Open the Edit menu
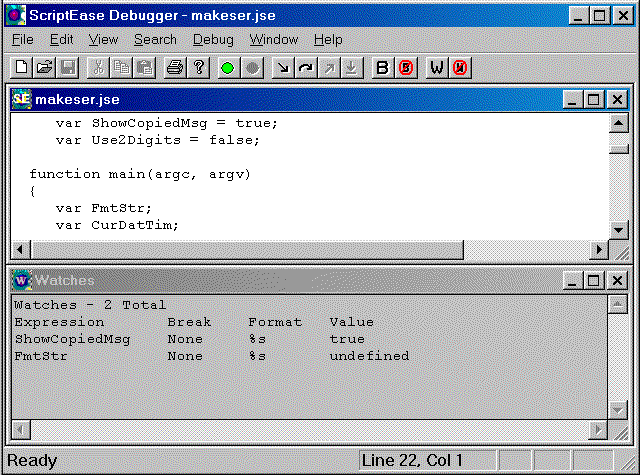The height and width of the screenshot is (475, 640). (x=61, y=40)
